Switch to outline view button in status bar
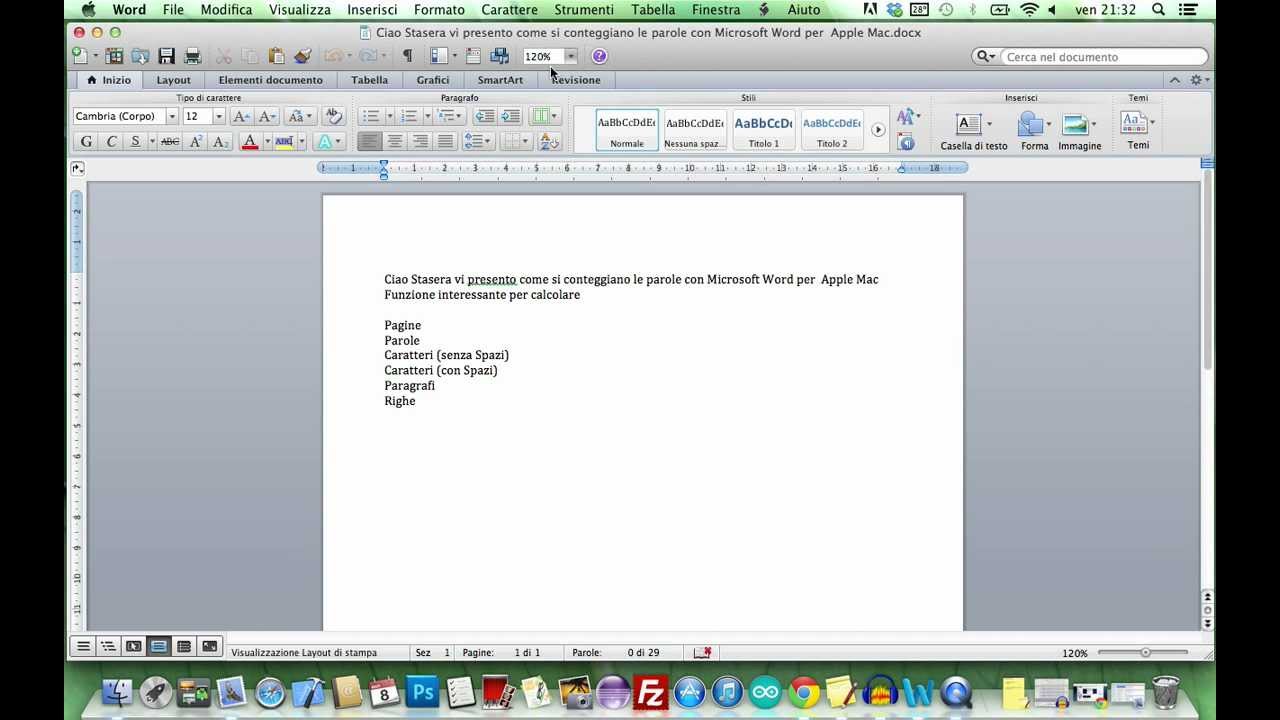 108,647
